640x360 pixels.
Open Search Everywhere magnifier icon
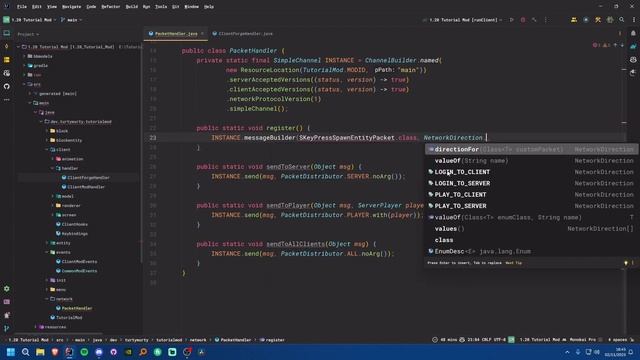point(622,20)
